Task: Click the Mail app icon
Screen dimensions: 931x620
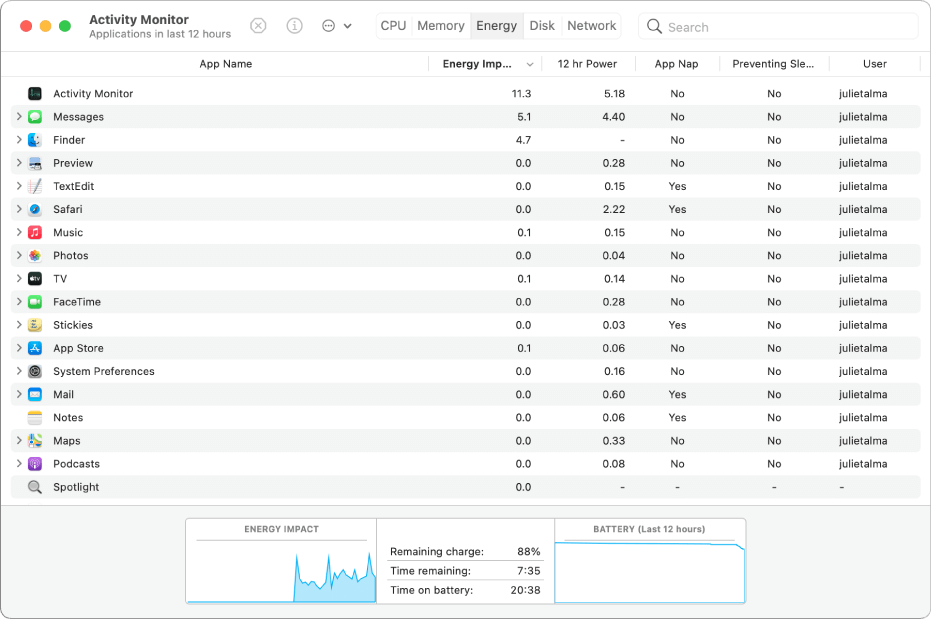Action: click(35, 394)
